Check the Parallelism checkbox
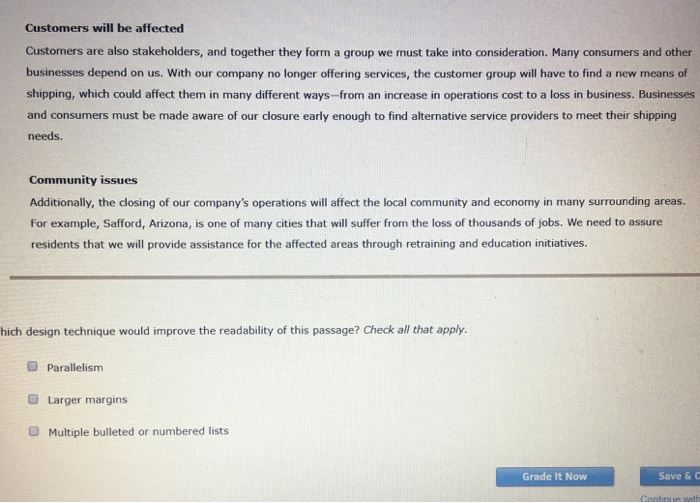This screenshot has height=503, width=700. (32, 366)
